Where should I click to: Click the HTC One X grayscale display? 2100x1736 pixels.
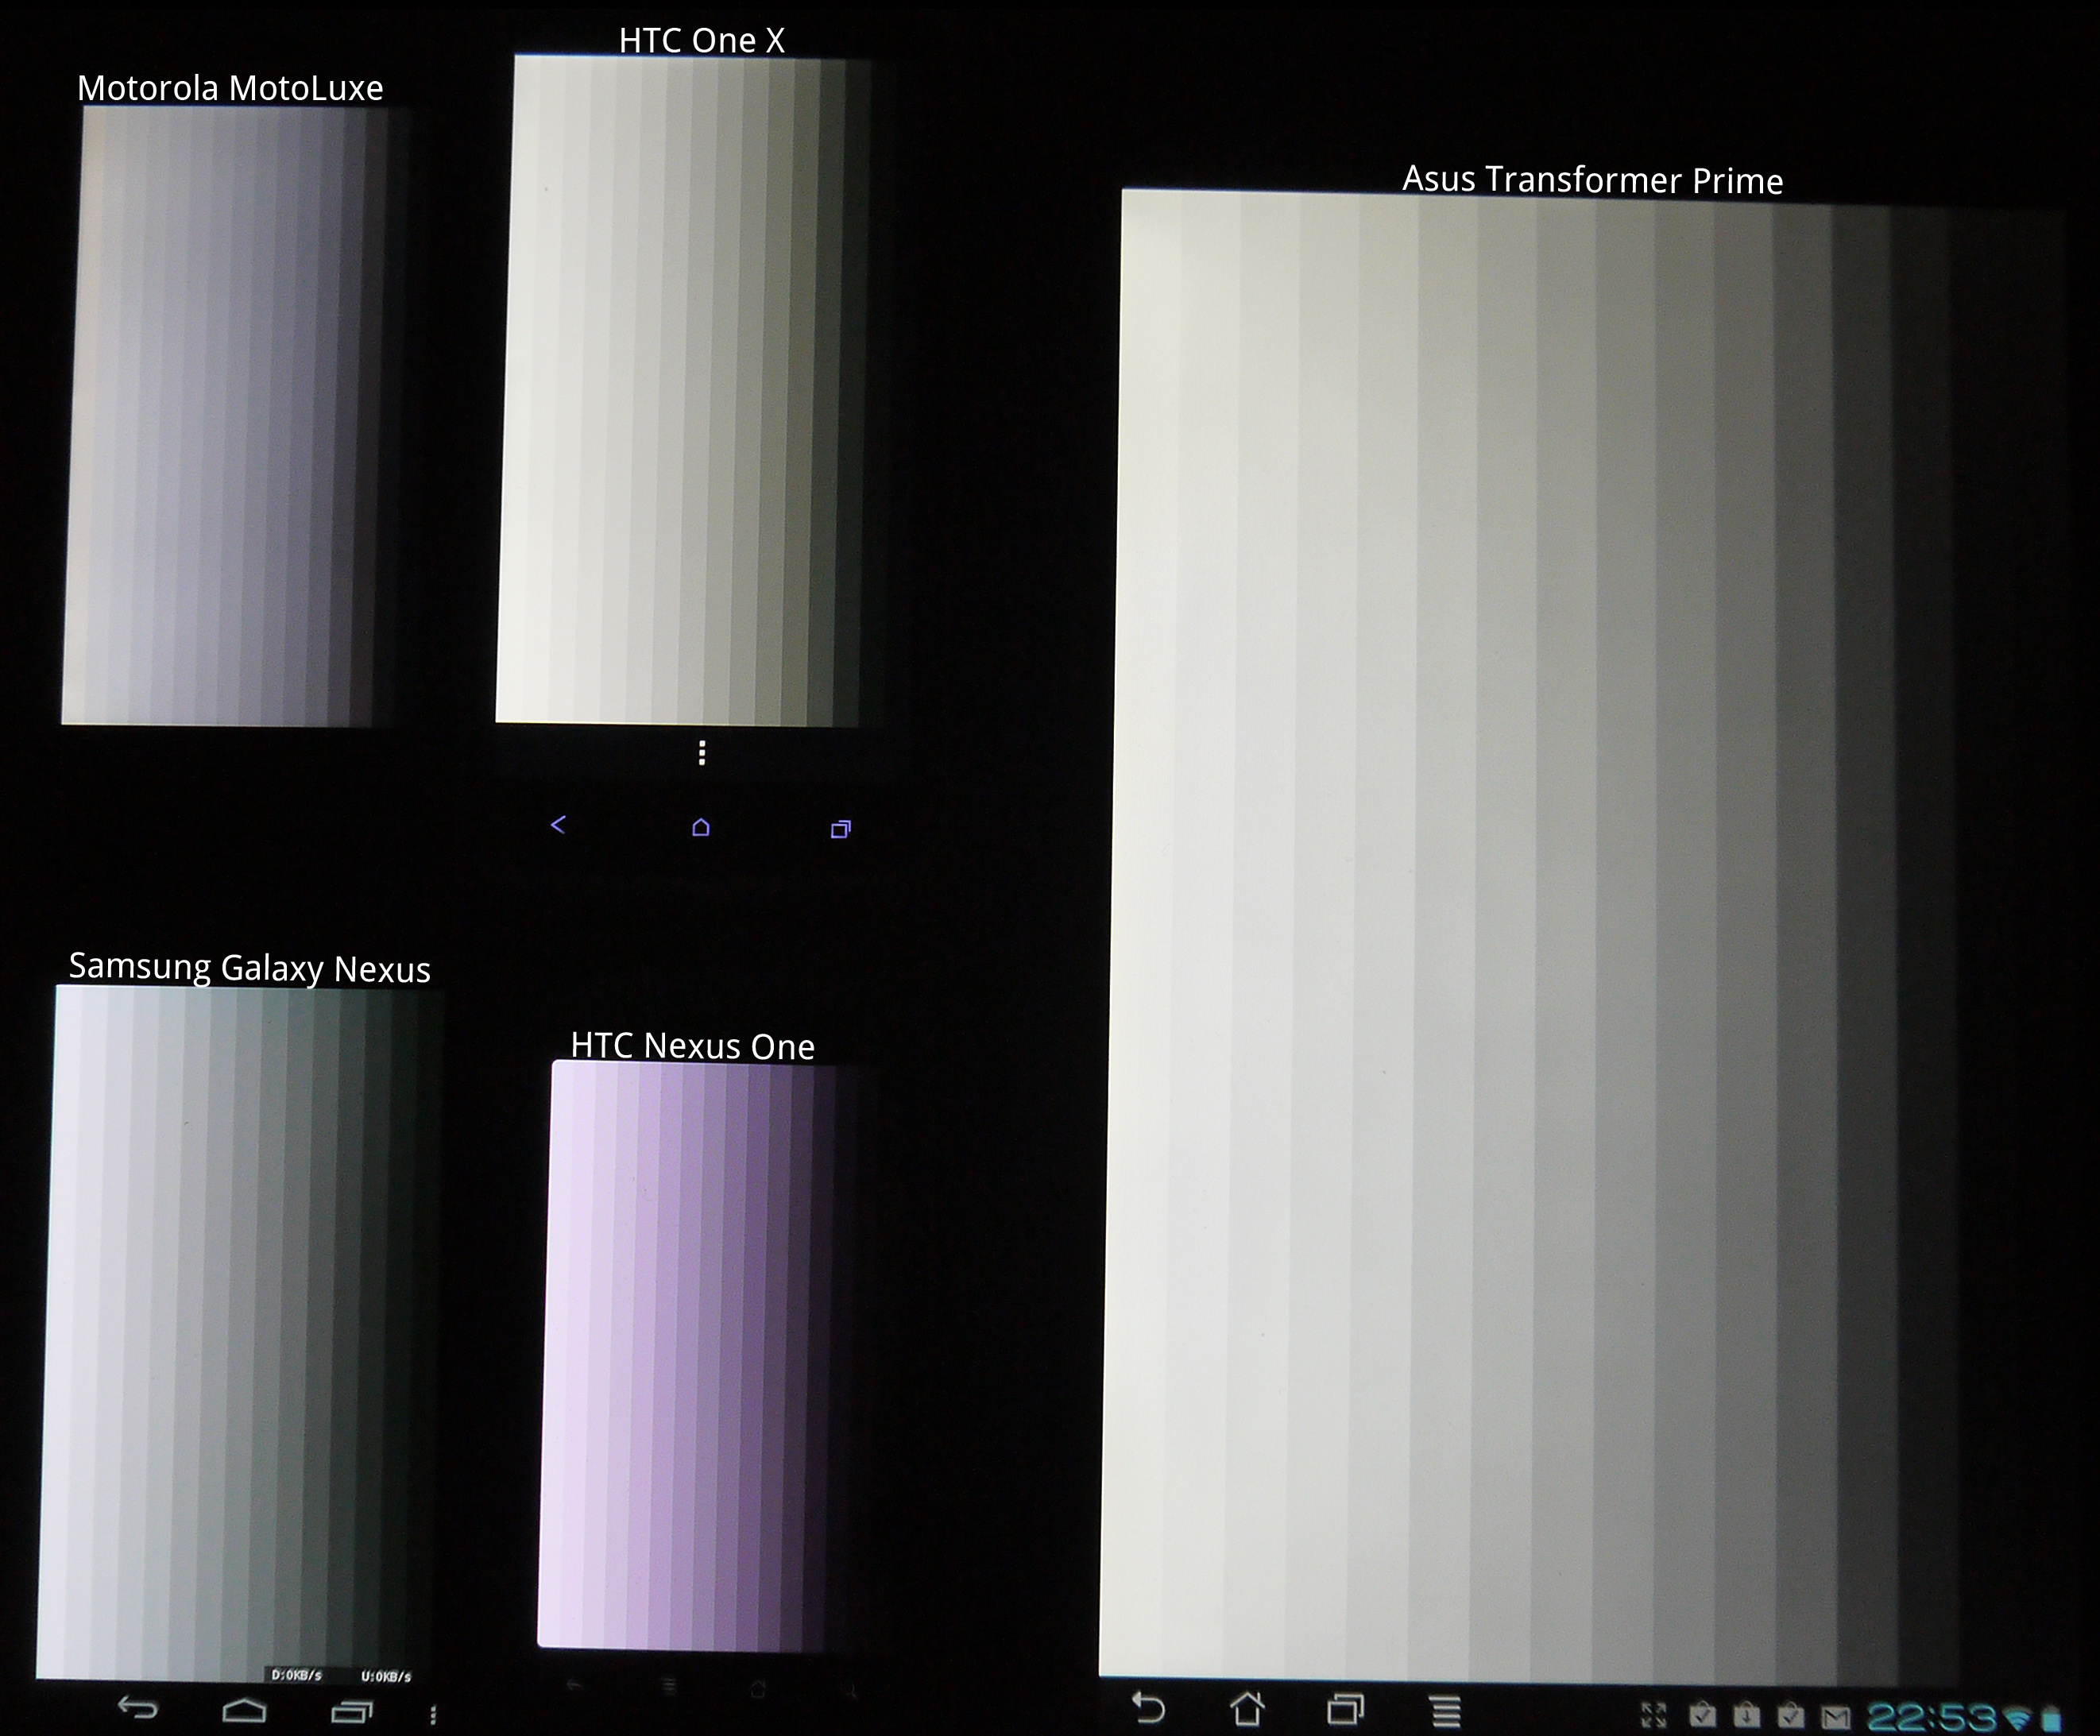pos(683,391)
